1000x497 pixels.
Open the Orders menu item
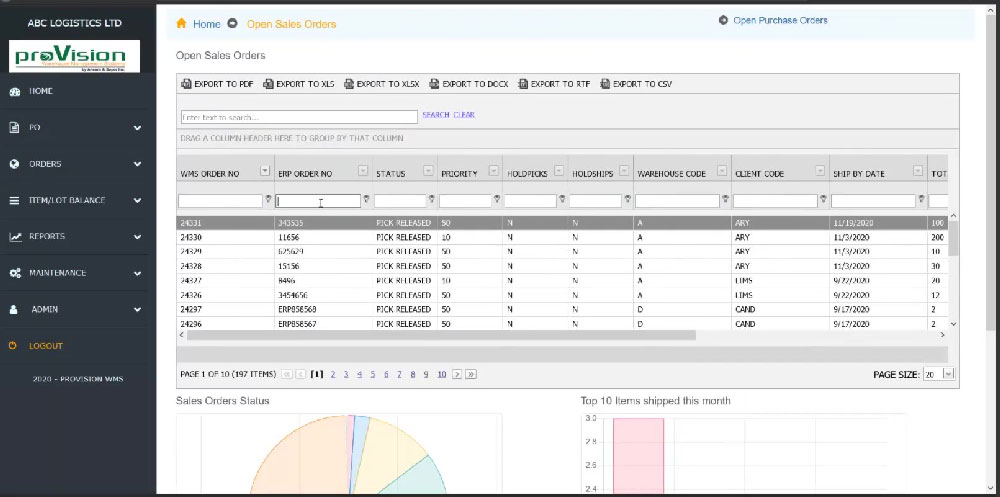tap(45, 164)
